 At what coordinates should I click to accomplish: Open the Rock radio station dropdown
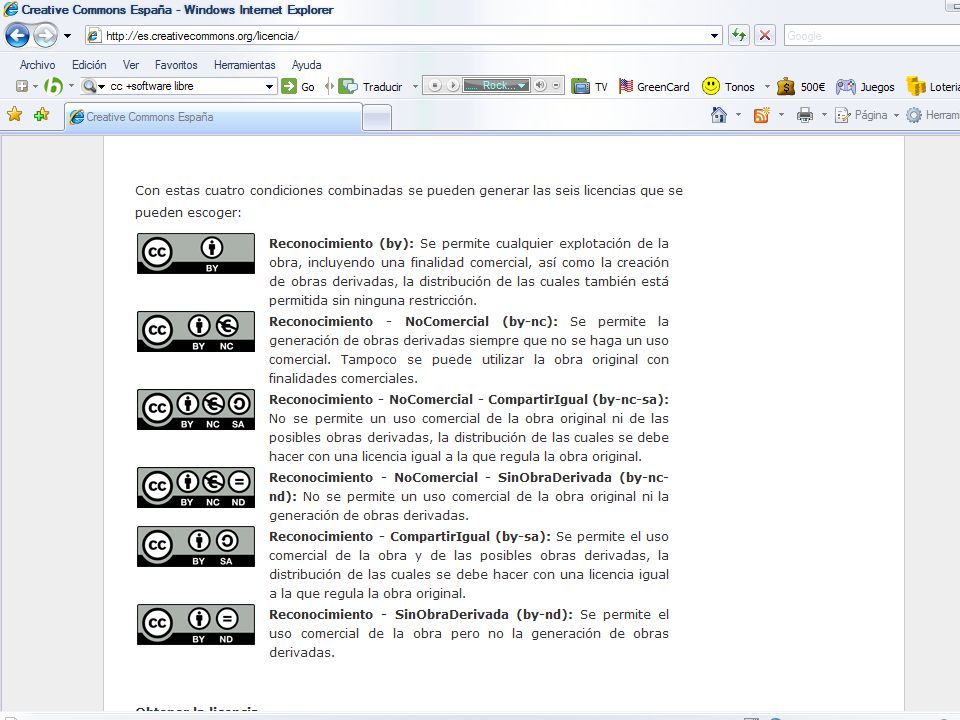(522, 86)
